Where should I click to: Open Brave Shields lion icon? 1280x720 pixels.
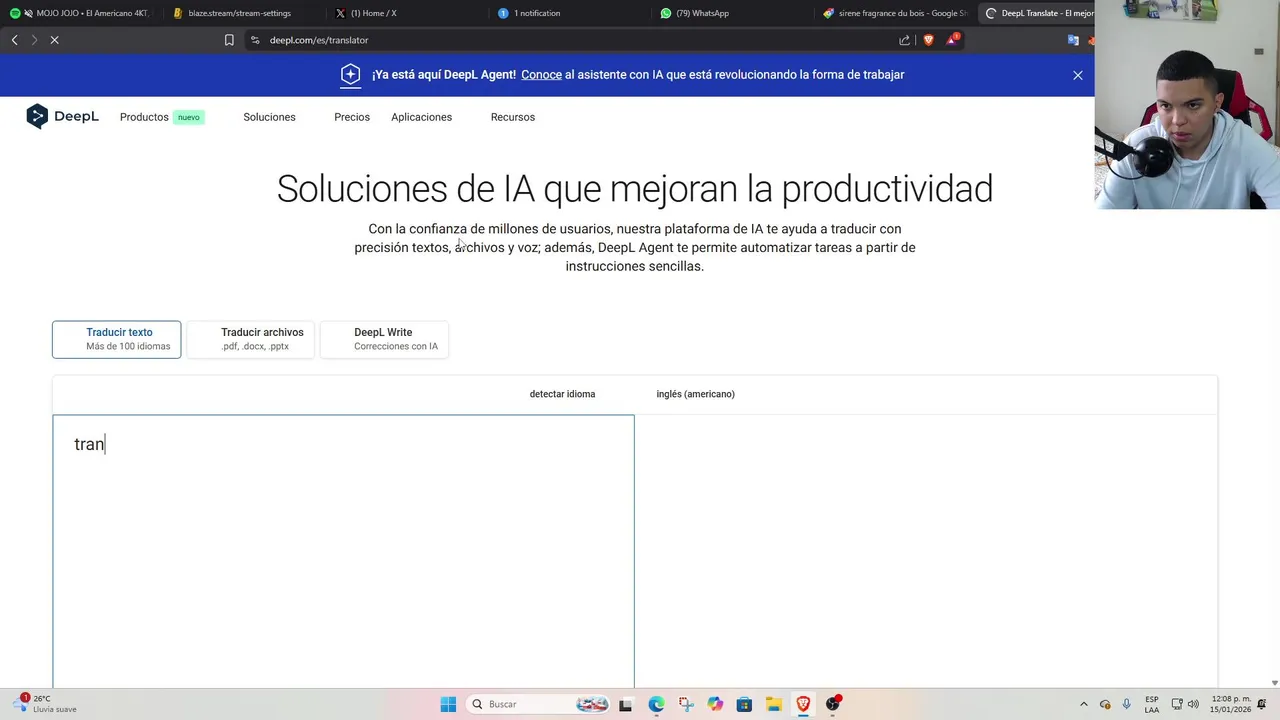click(928, 40)
